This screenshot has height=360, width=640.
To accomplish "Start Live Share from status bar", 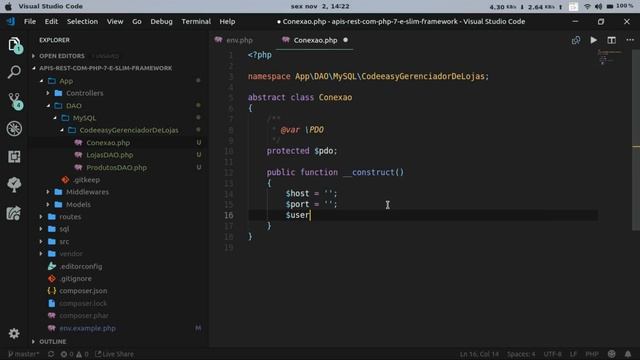I will (x=115, y=354).
